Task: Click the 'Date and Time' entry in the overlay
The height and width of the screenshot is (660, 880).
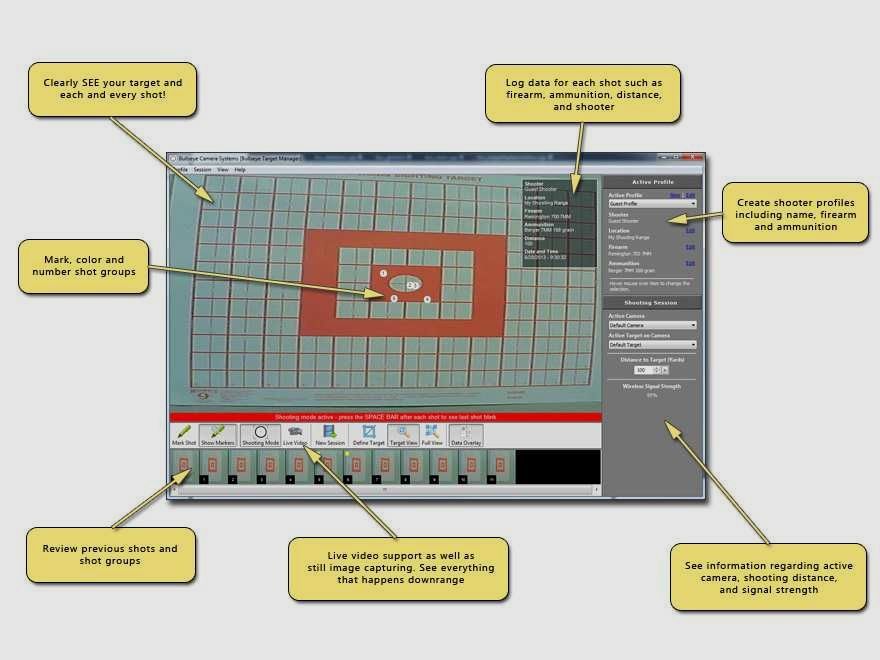Action: pyautogui.click(x=545, y=254)
